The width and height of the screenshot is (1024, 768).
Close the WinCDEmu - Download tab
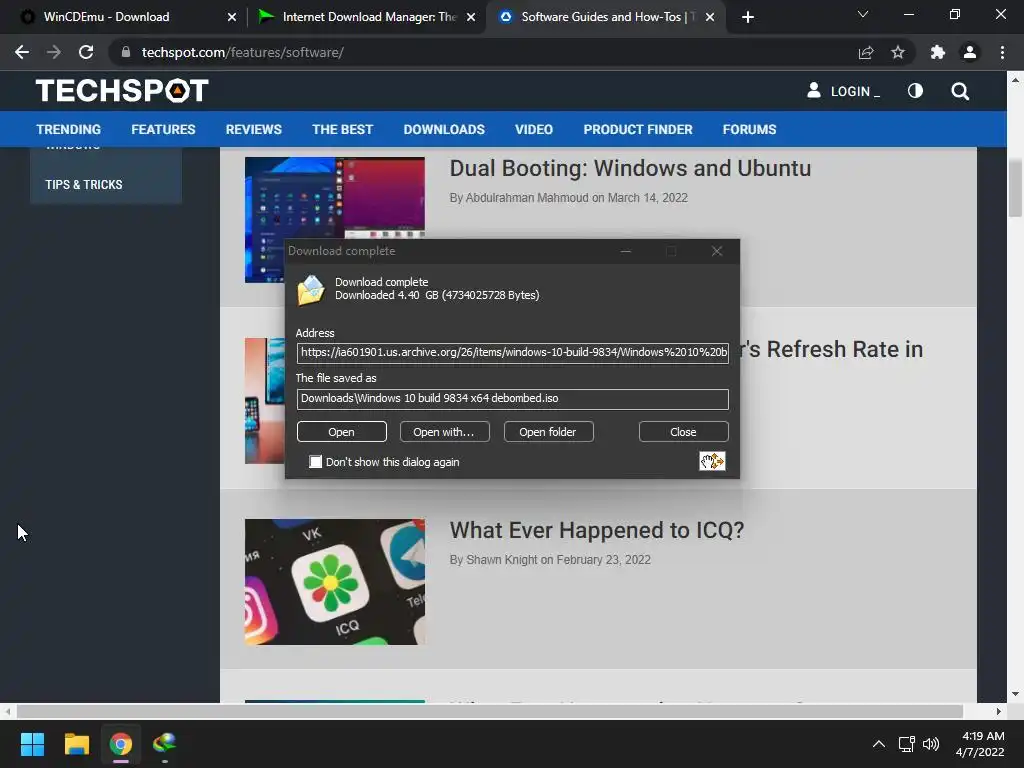click(x=232, y=17)
